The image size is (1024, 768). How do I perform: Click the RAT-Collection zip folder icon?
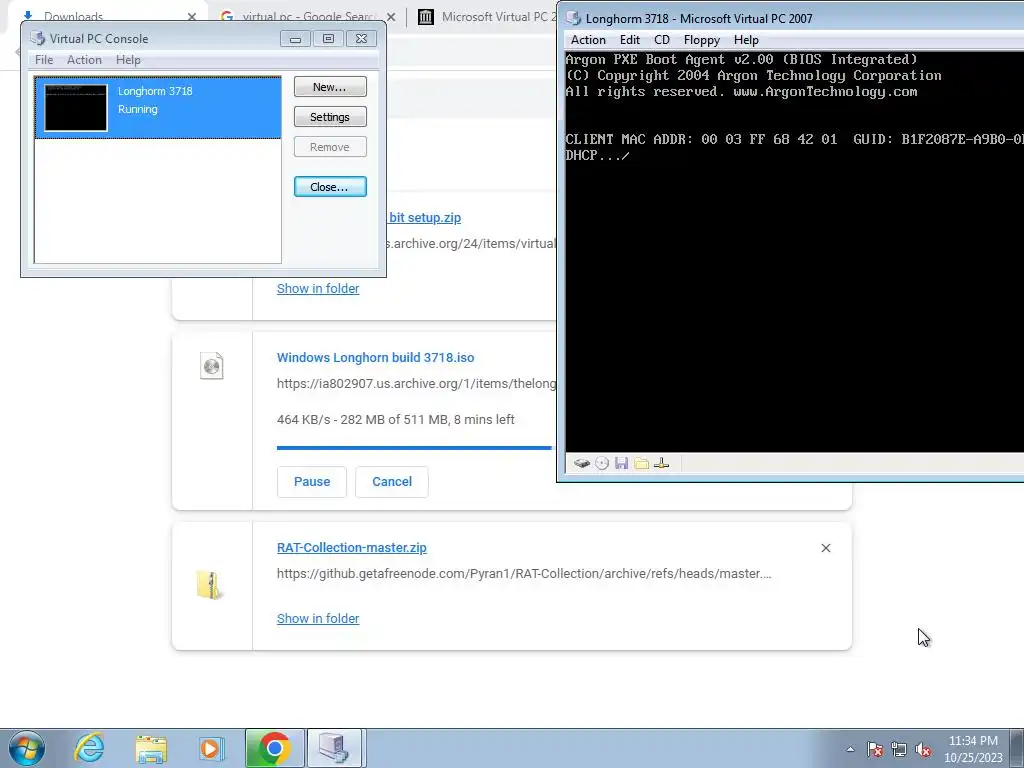click(x=210, y=584)
